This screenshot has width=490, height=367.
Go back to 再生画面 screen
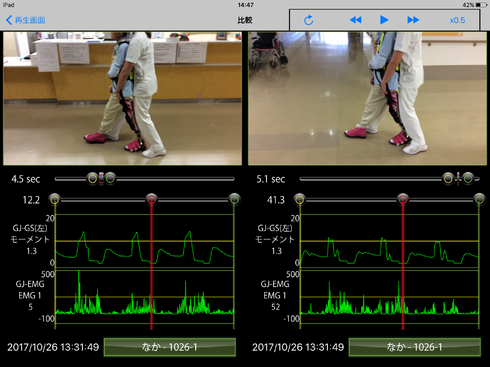pos(26,20)
